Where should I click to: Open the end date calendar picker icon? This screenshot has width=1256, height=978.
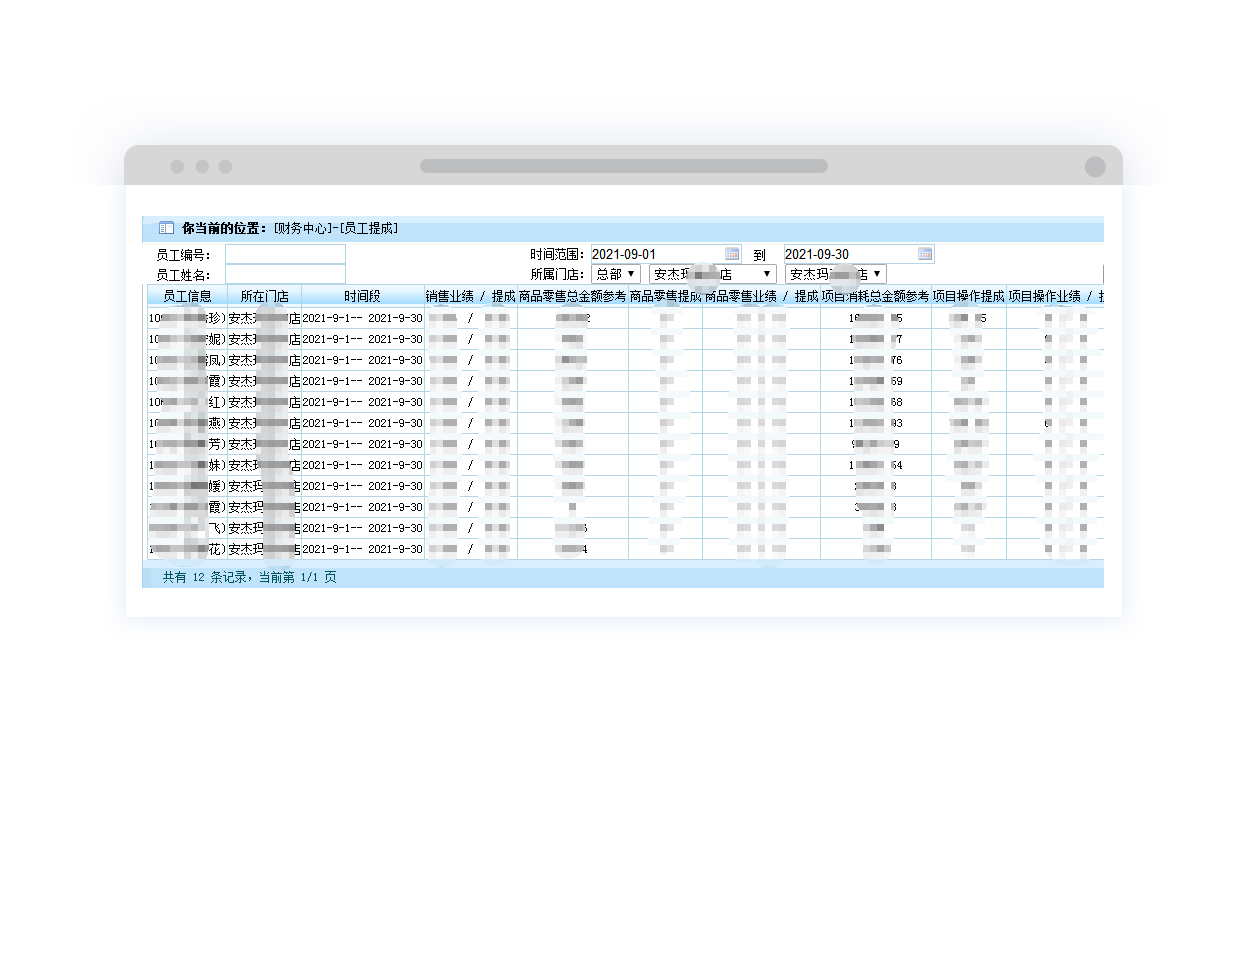[925, 254]
